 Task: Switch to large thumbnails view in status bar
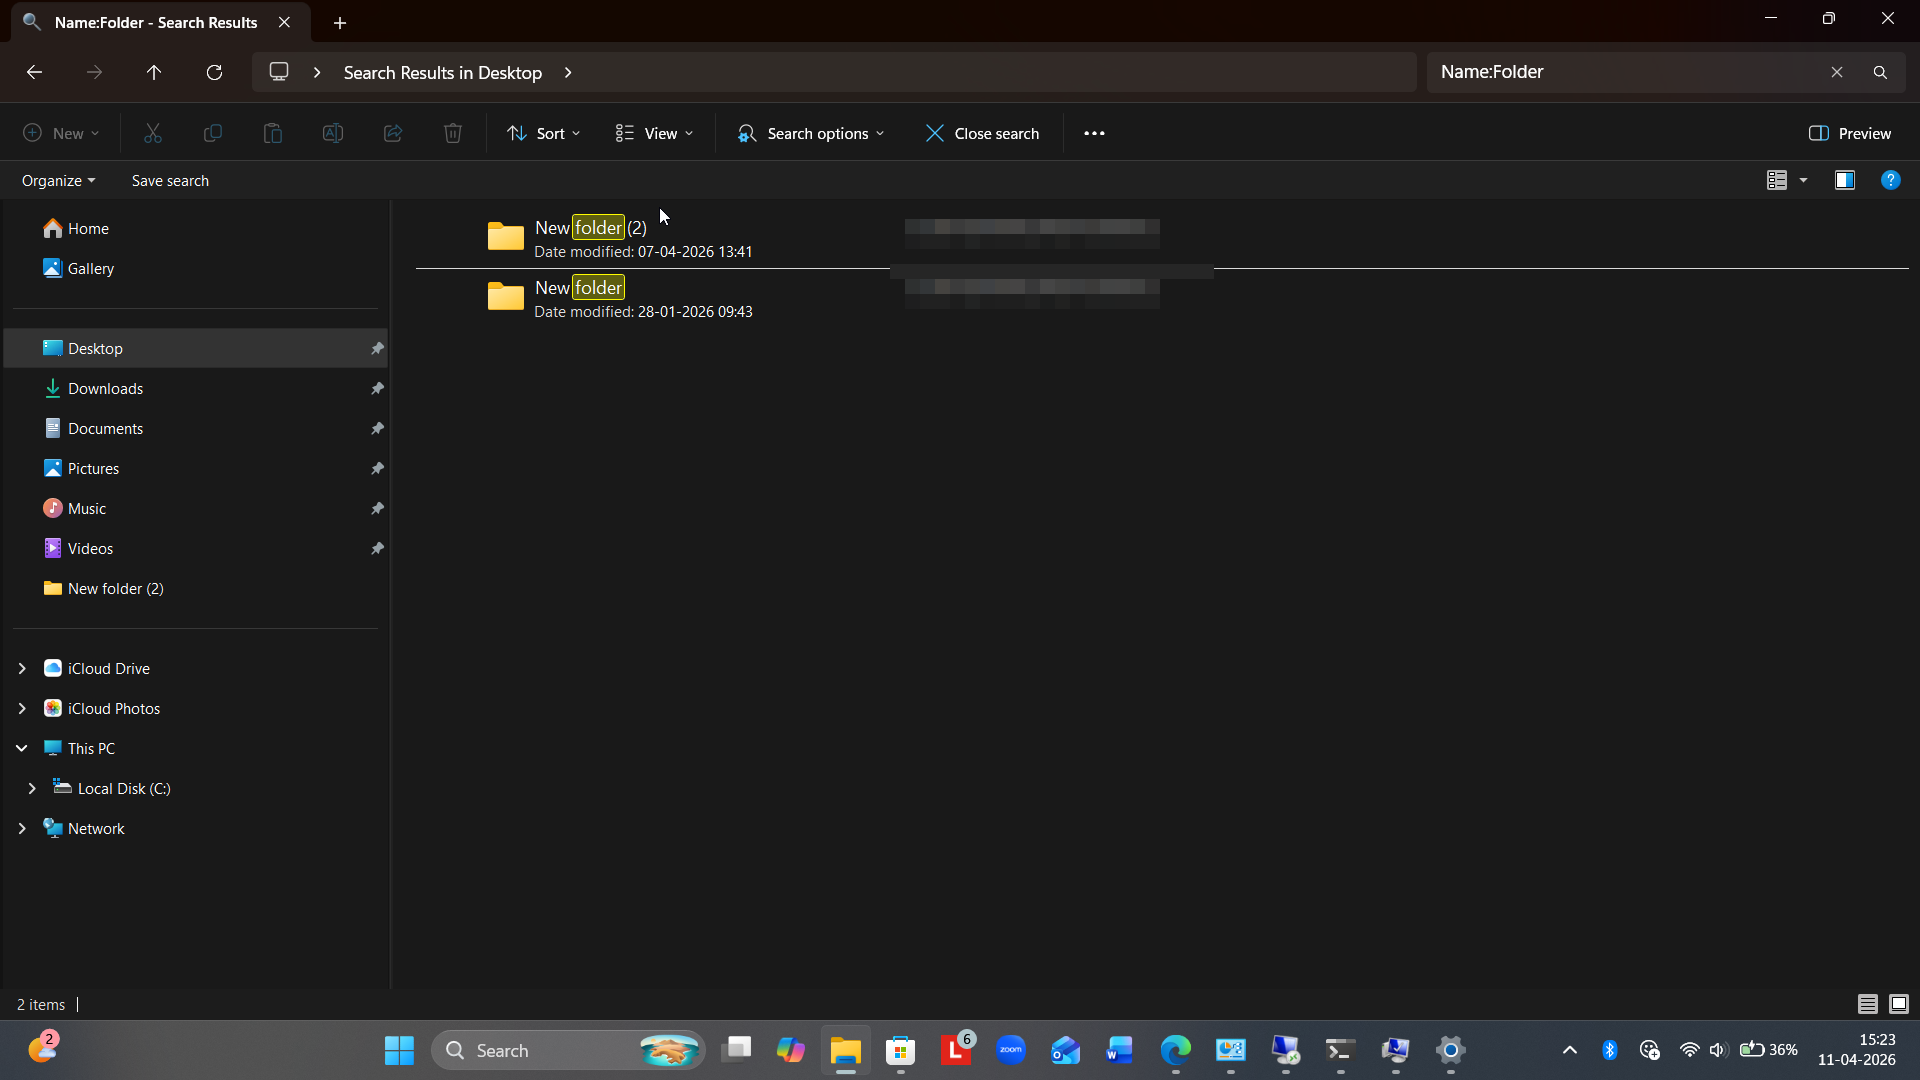pos(1899,1004)
